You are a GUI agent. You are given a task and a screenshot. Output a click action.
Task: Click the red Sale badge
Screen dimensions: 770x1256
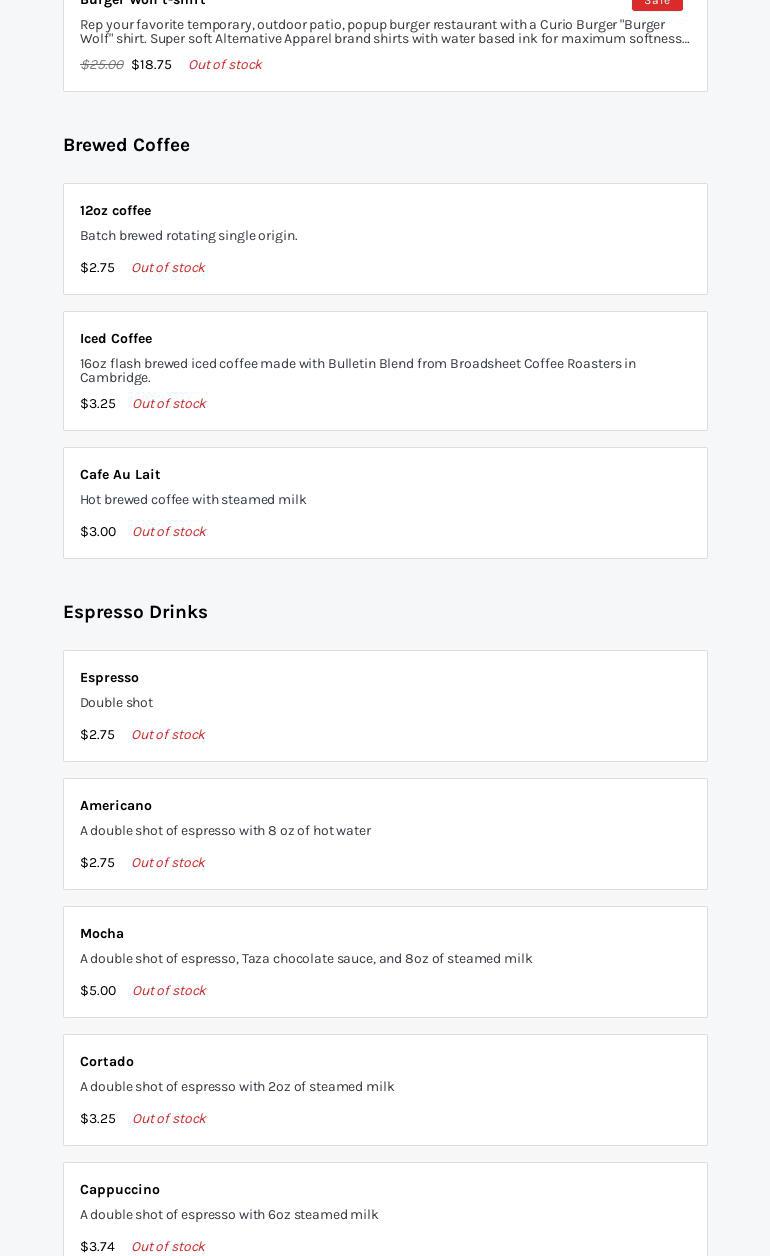pyautogui.click(x=656, y=3)
